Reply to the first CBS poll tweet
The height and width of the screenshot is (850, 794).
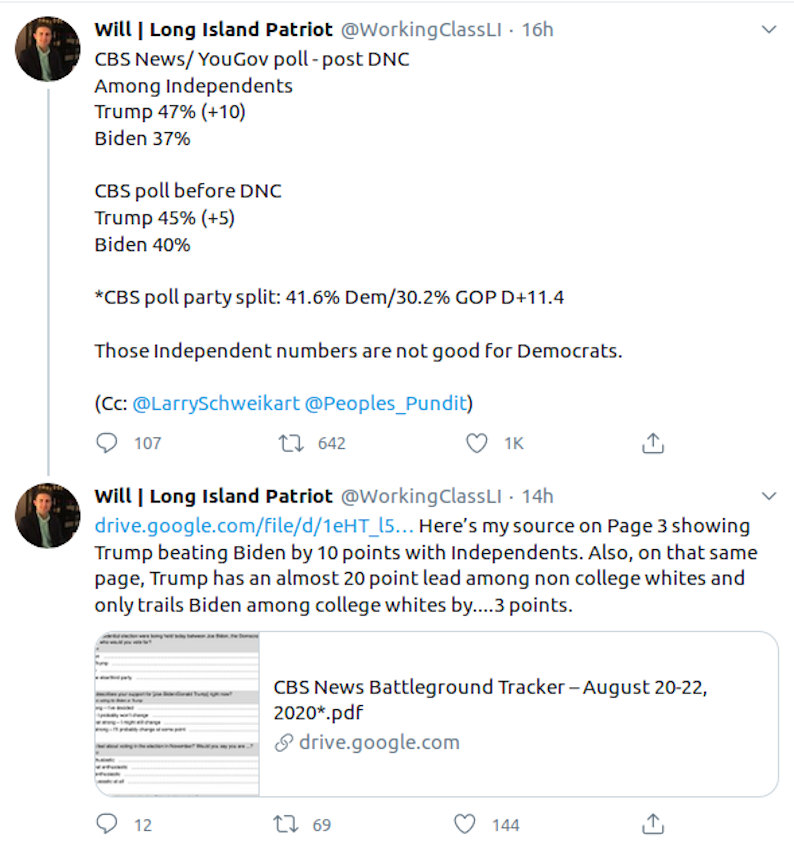pyautogui.click(x=107, y=443)
